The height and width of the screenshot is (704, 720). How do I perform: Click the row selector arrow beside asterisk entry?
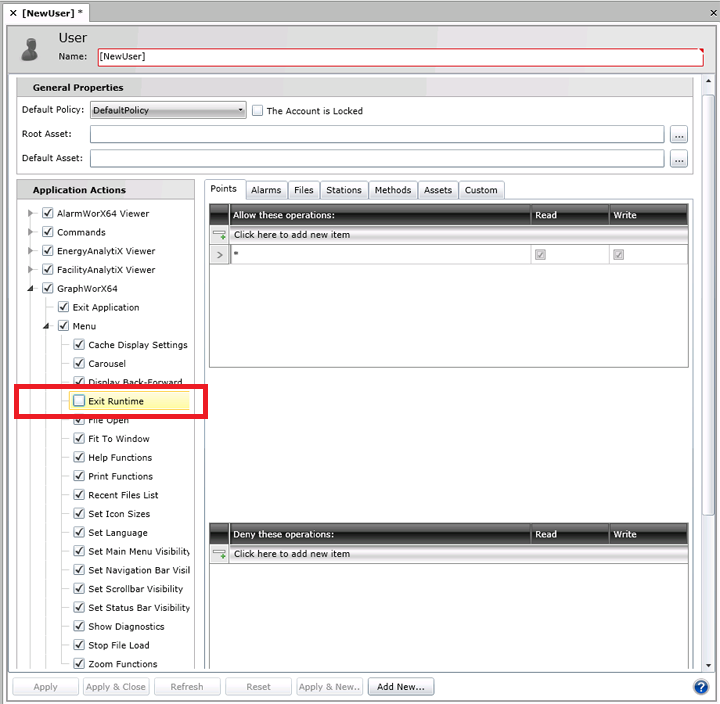[219, 255]
